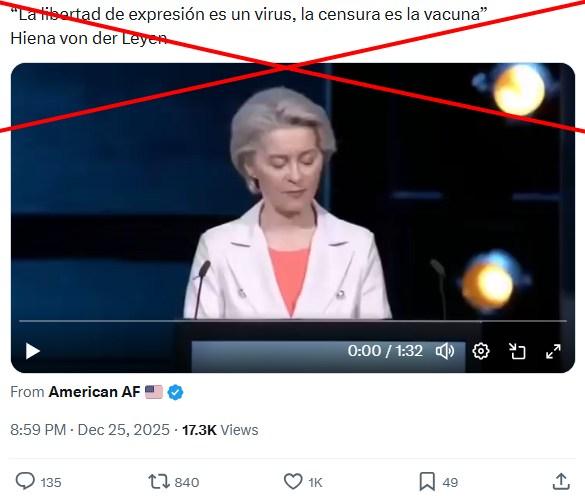This screenshot has width=585, height=496.
Task: Share the post via upload icon
Action: 561,481
